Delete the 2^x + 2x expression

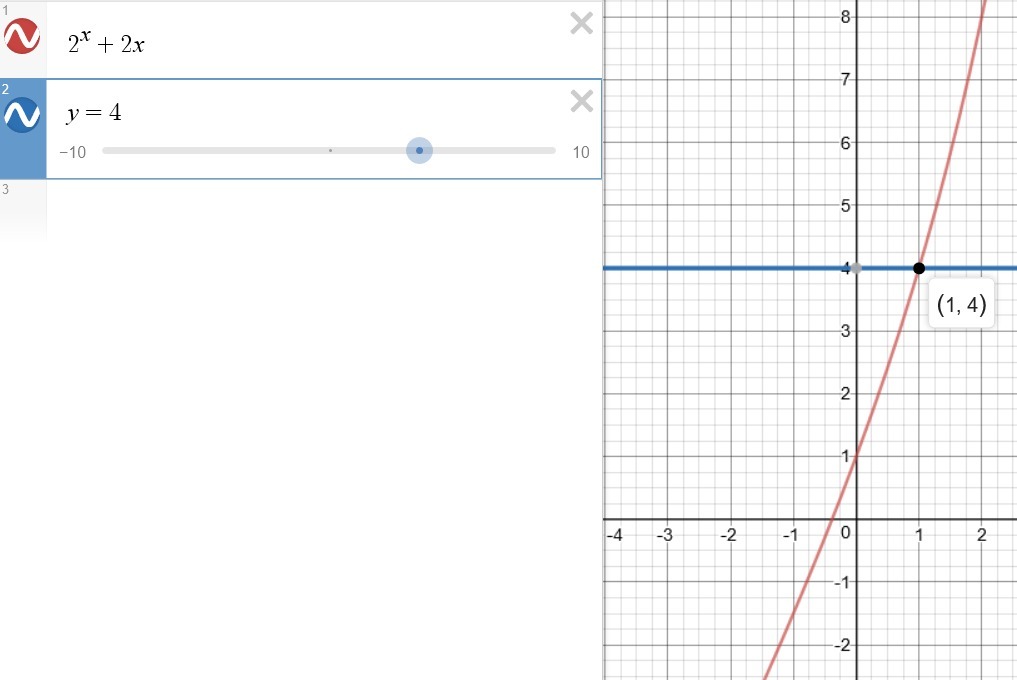(x=581, y=24)
